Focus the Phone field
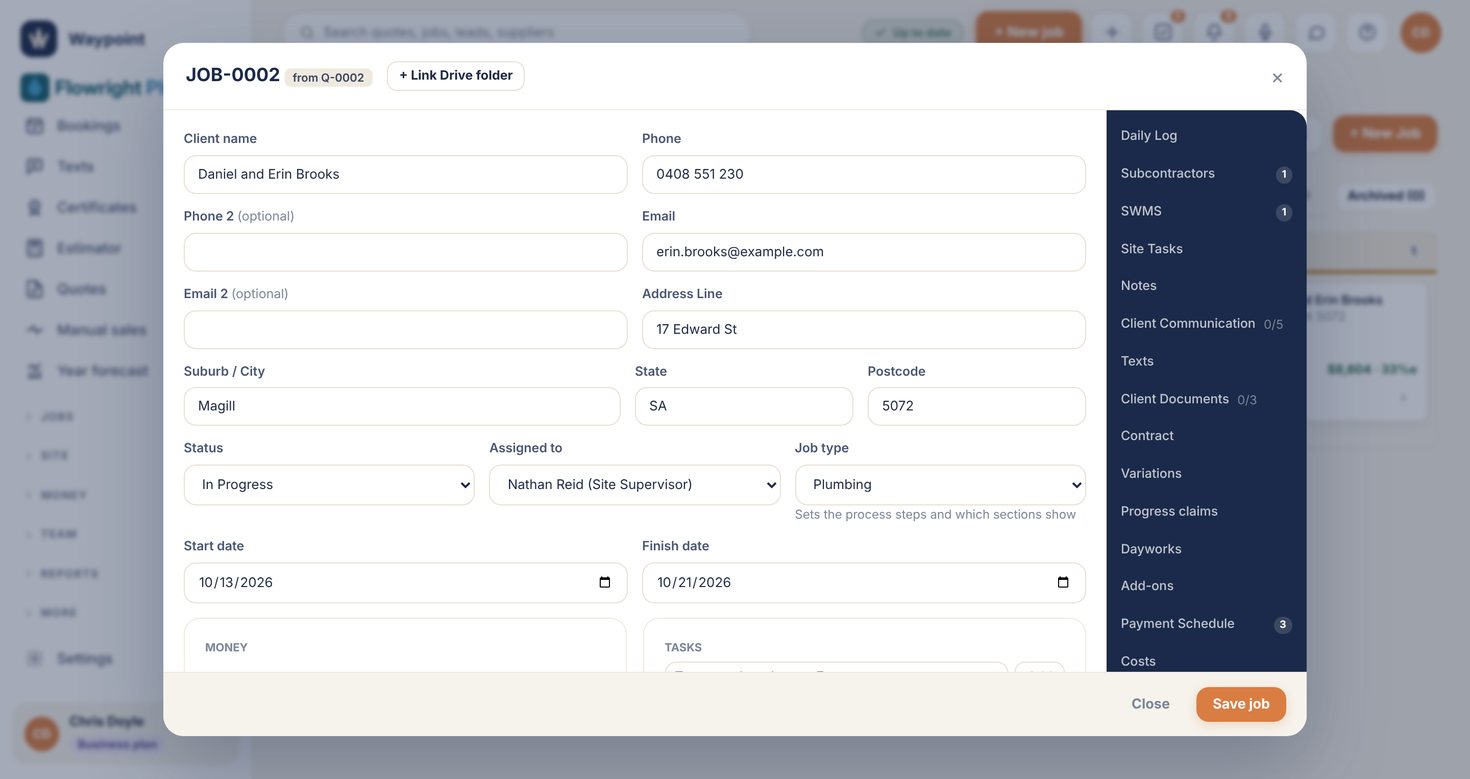 (864, 174)
